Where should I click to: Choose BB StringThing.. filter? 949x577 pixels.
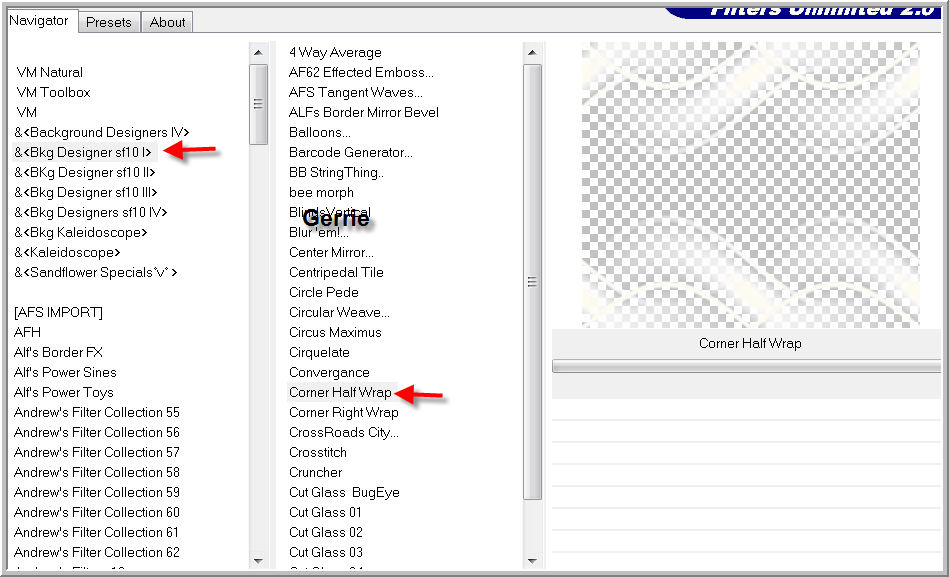click(337, 173)
